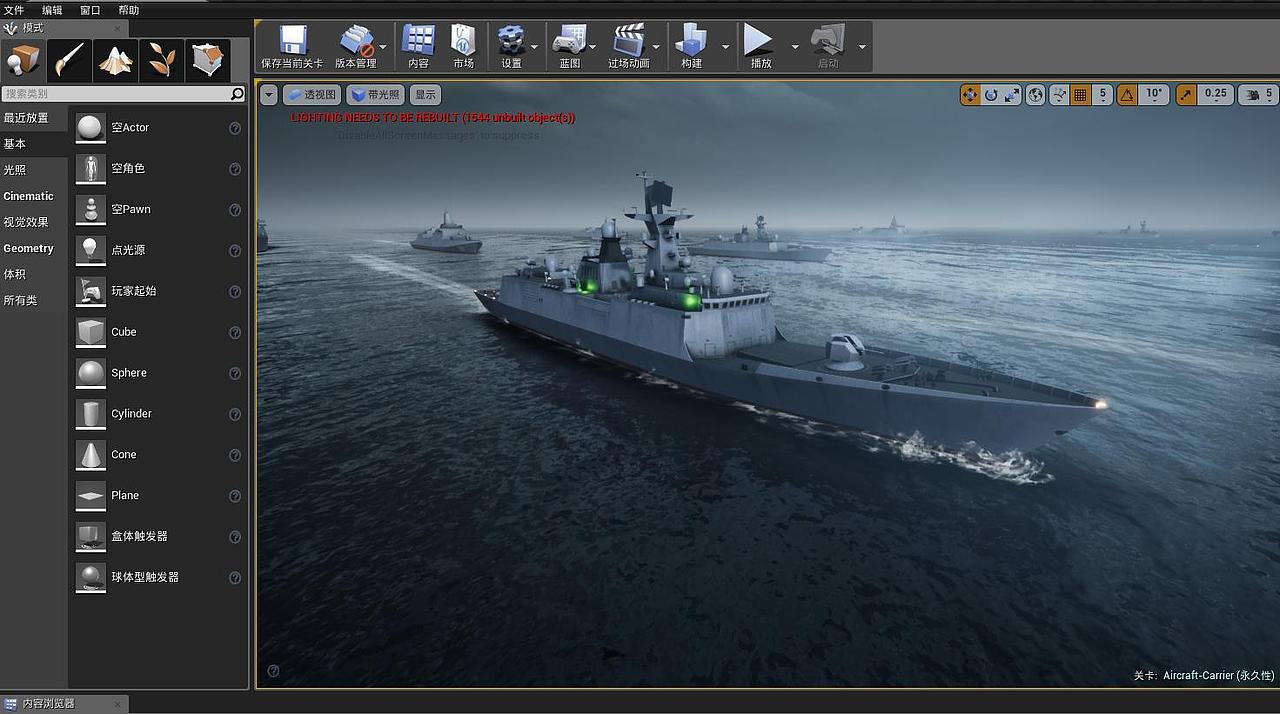
Task: Select the Paint mode brush icon
Action: (69, 60)
